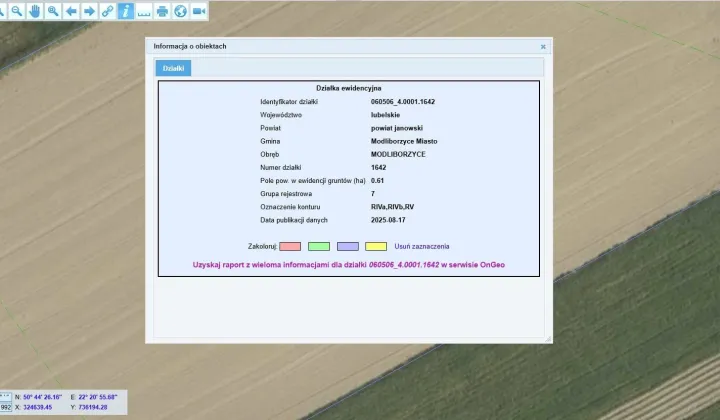Click the 'Grupa rejestrowa' label
Image resolution: width=720 pixels, height=420 pixels.
pos(286,194)
